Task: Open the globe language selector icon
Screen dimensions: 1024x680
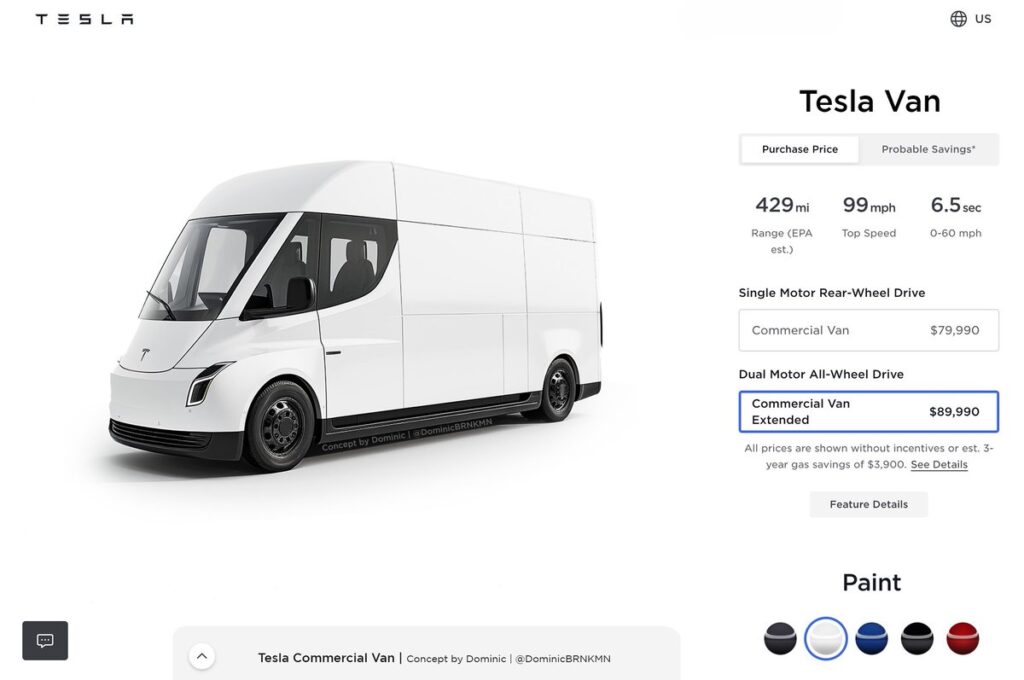Action: pos(957,18)
